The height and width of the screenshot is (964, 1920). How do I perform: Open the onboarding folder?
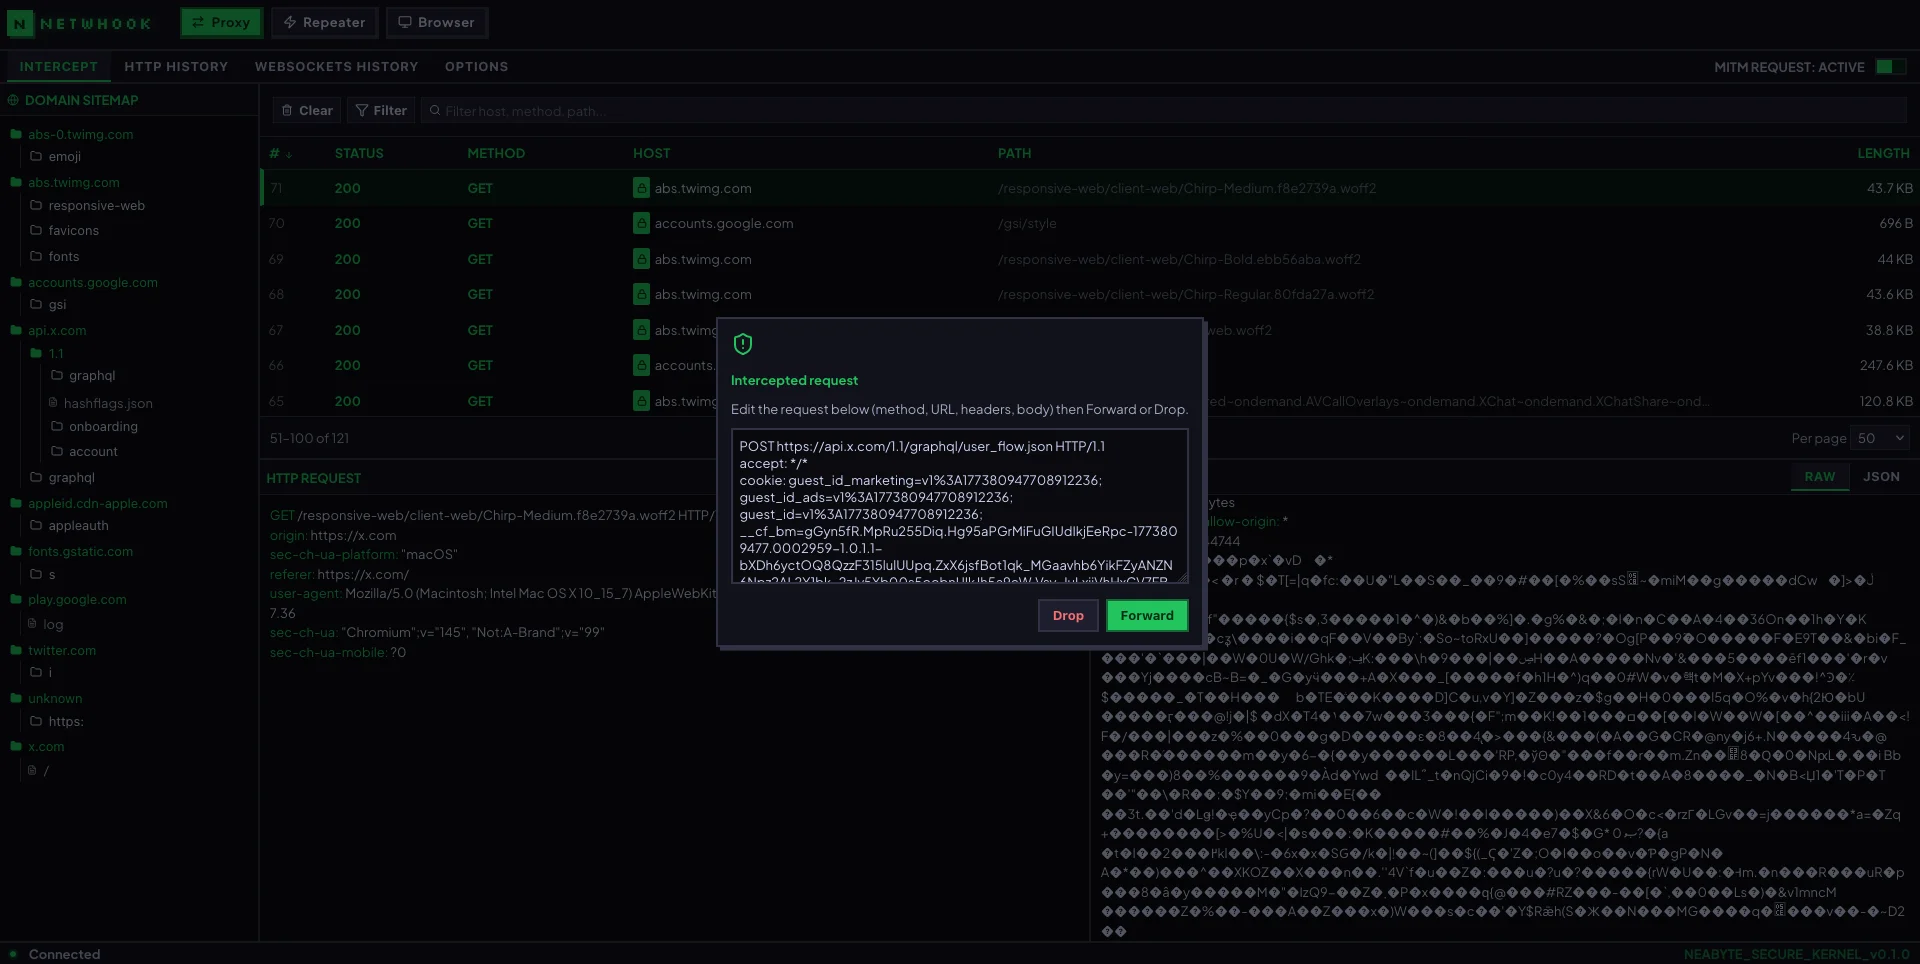[x=94, y=426]
